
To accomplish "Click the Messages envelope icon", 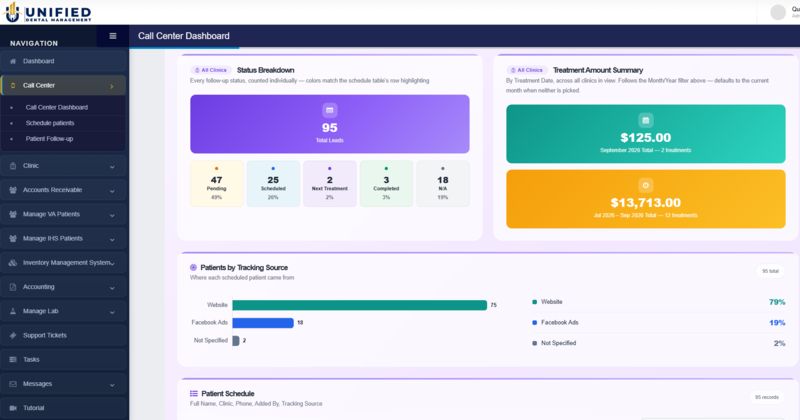I will (13, 384).
